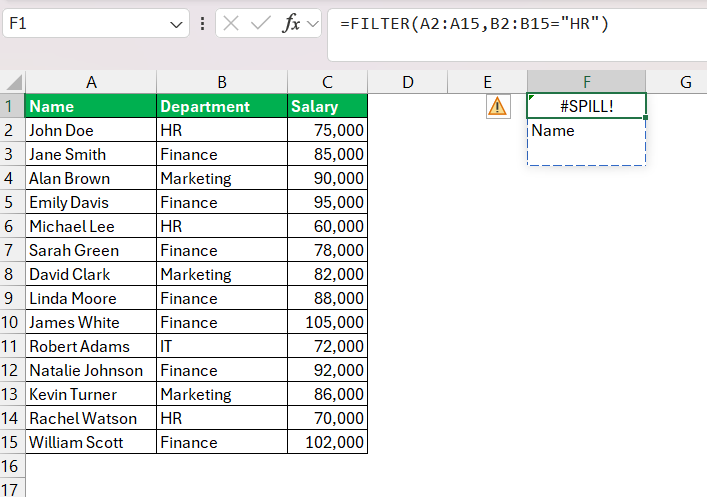
Task: Click the Name header cell in A1
Action: point(91,106)
